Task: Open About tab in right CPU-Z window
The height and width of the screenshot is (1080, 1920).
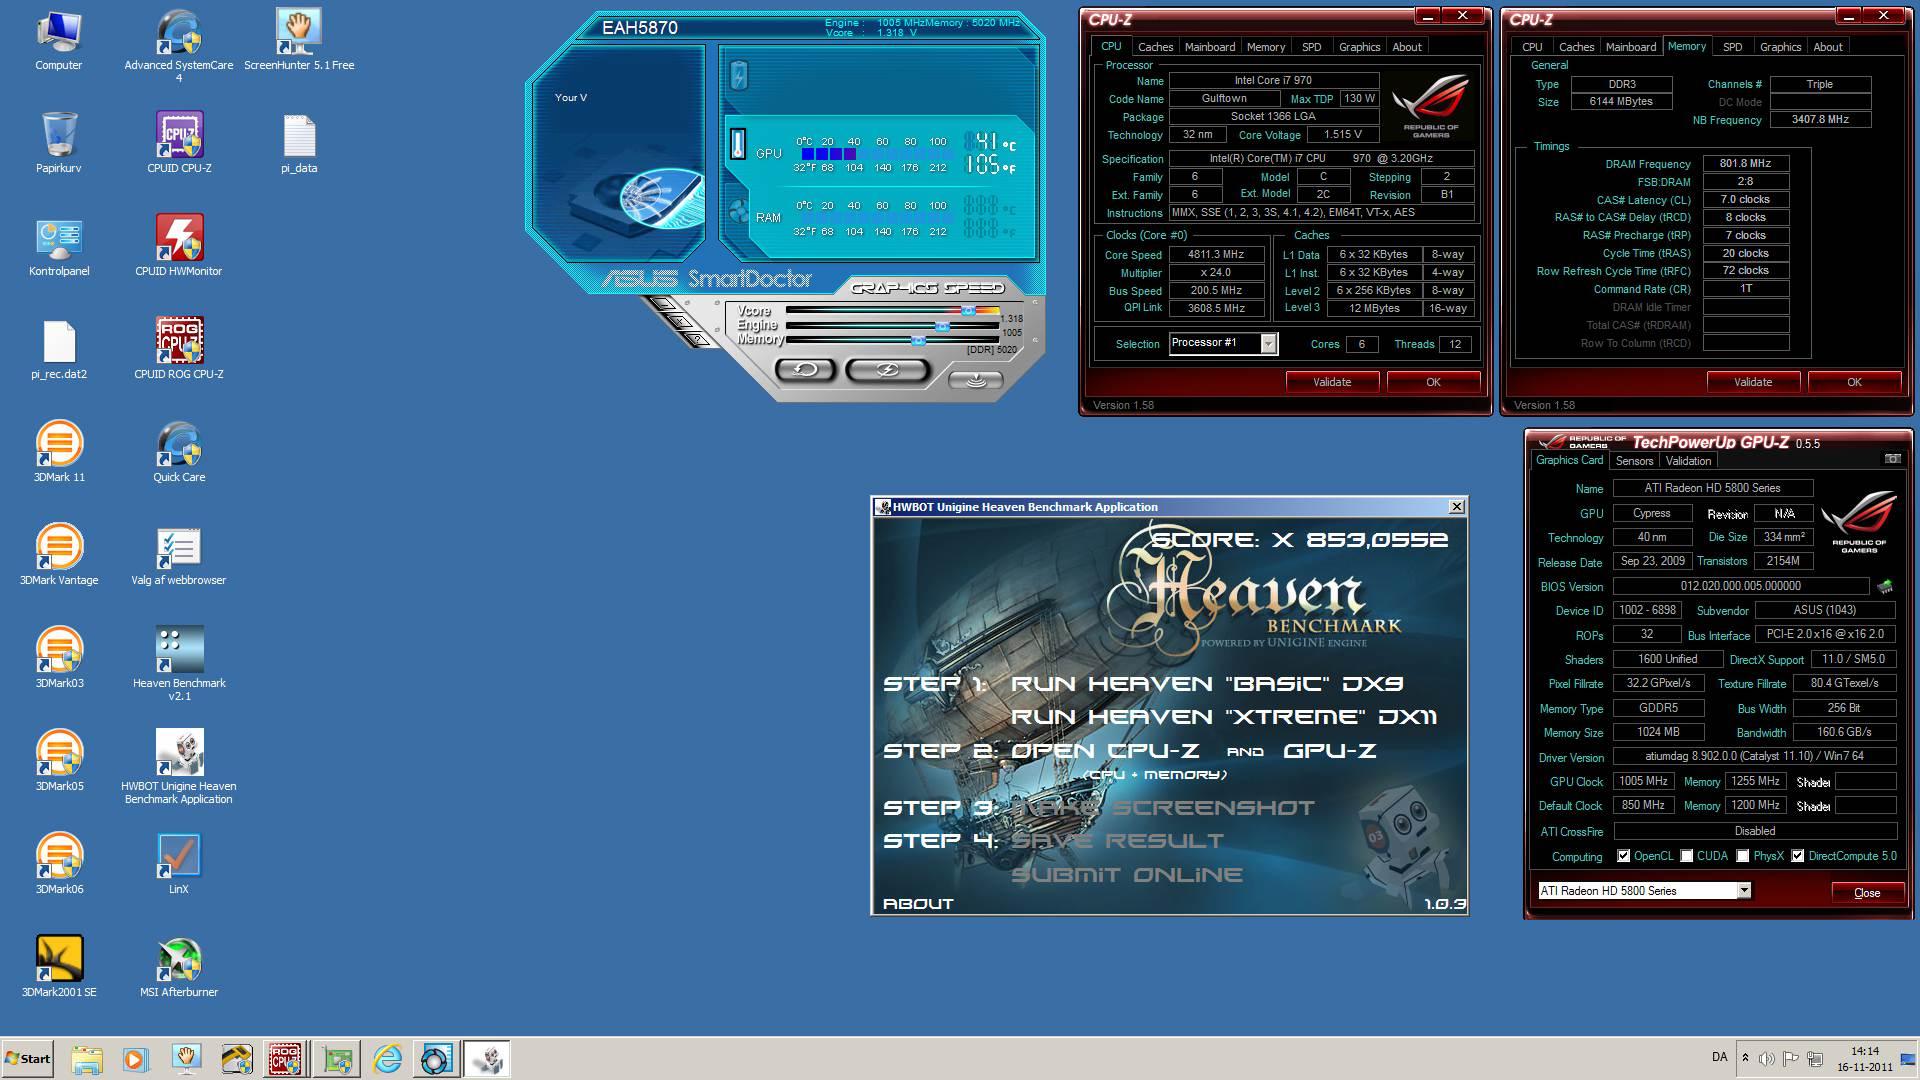Action: (1827, 47)
